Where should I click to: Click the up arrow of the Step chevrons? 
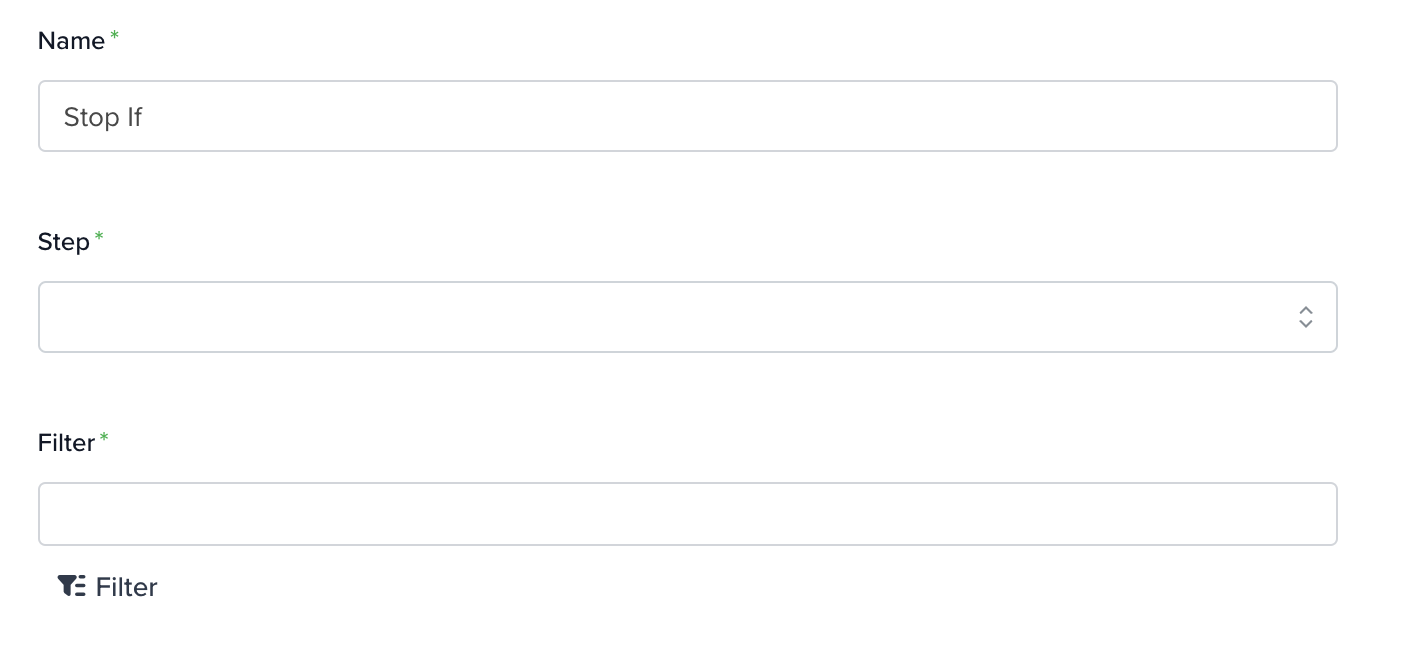[x=1305, y=310]
